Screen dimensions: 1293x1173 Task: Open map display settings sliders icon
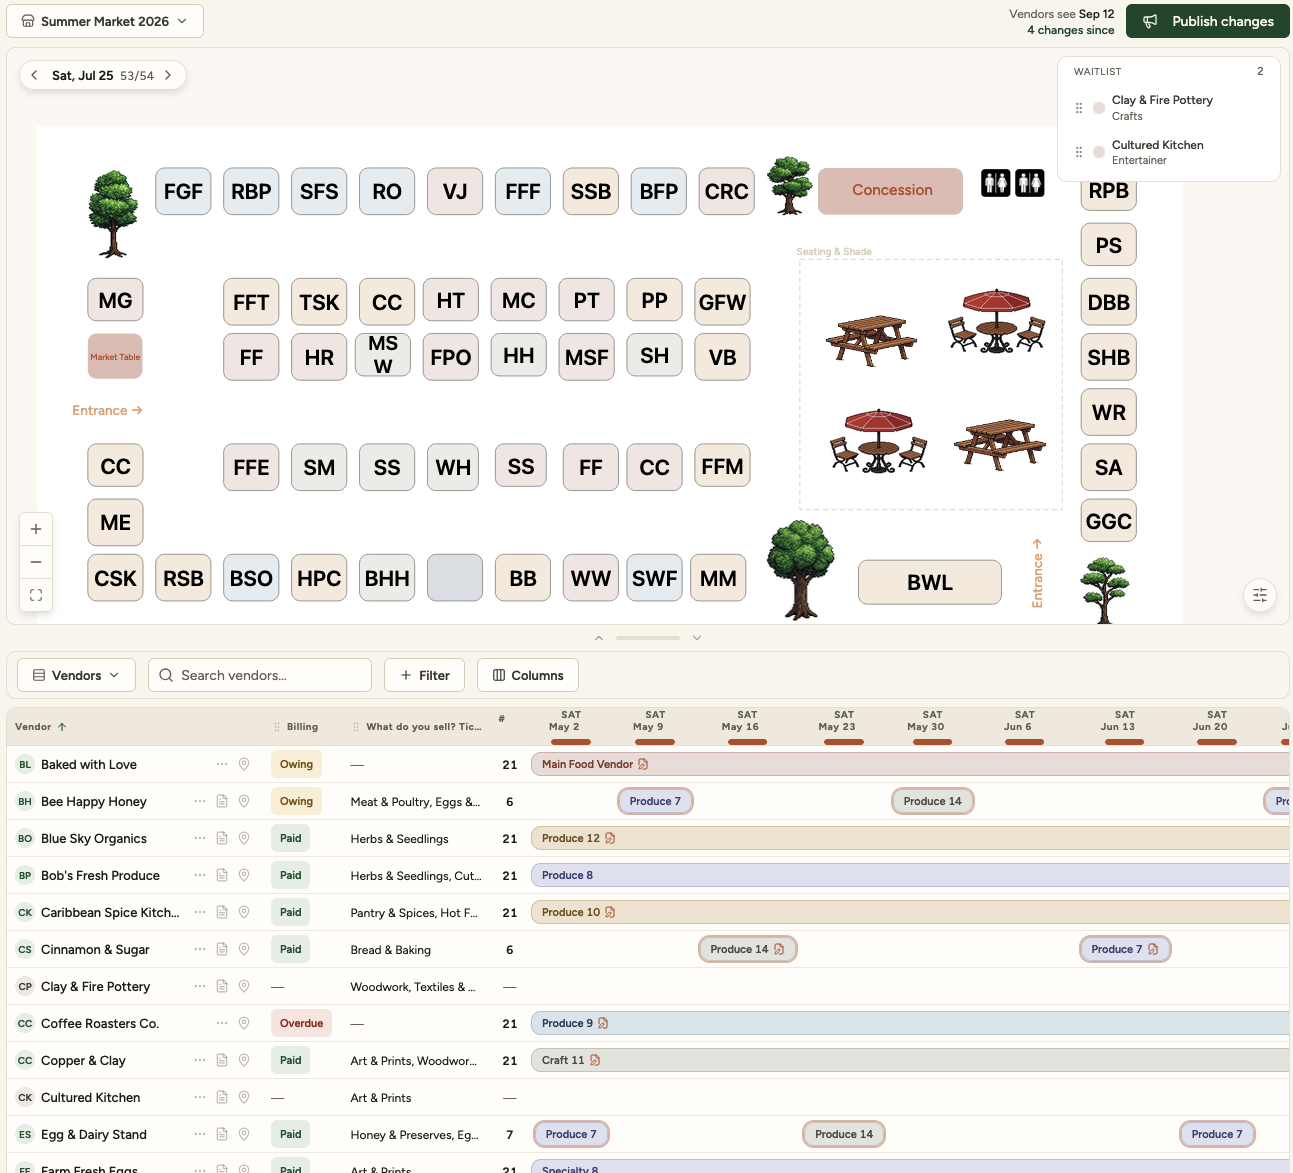[1260, 595]
